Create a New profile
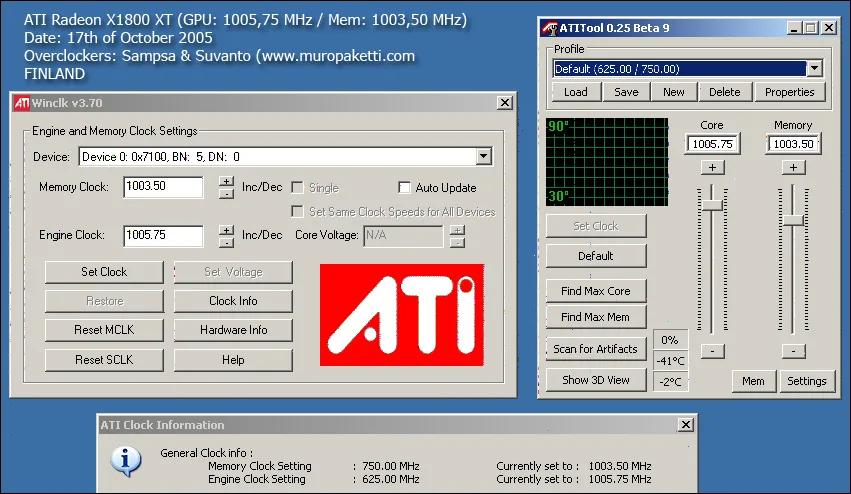Image resolution: width=851 pixels, height=494 pixels. click(x=674, y=92)
